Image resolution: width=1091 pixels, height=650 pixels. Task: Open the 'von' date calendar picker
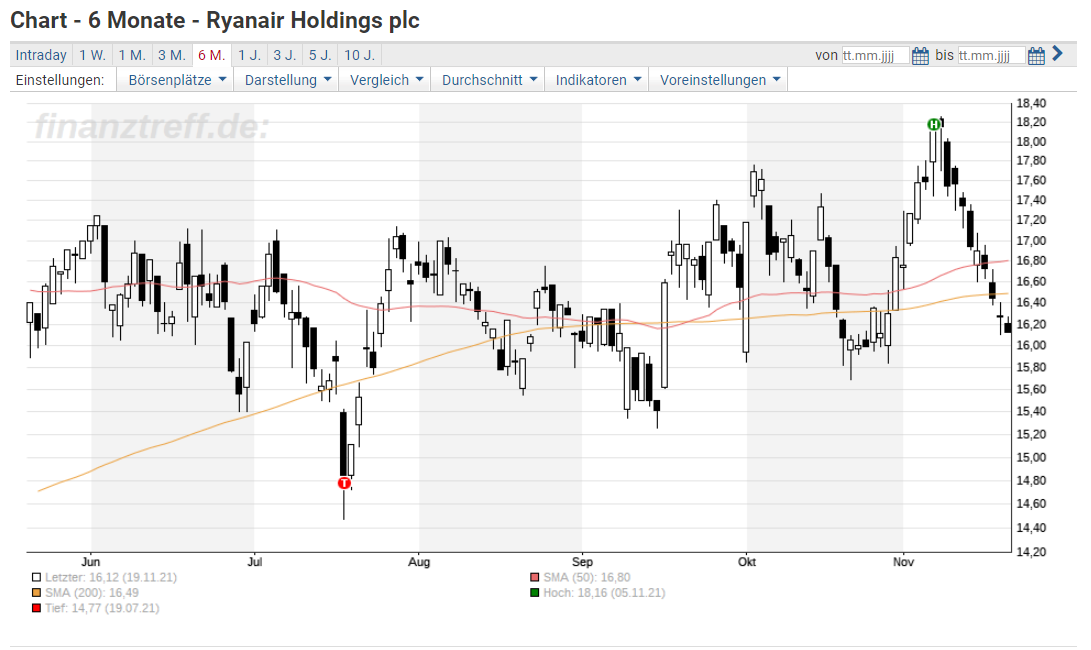(x=920, y=56)
